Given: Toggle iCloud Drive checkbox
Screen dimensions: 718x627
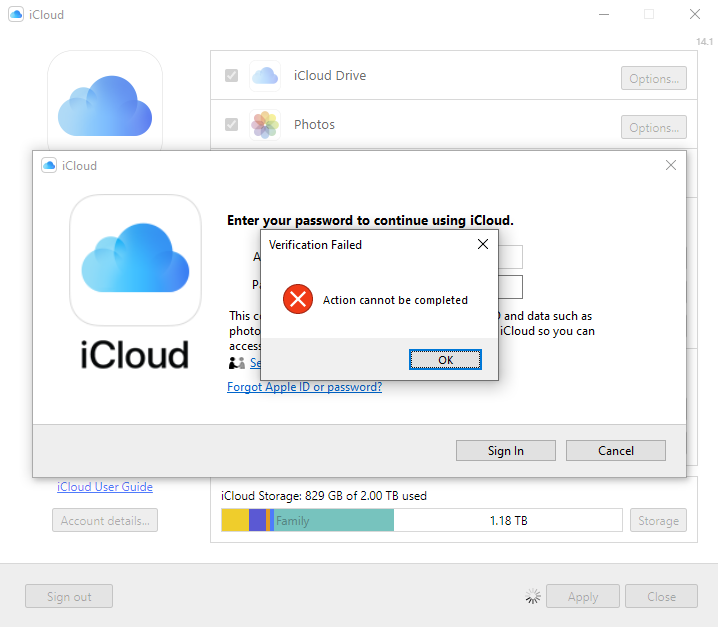Looking at the screenshot, I should tap(231, 75).
